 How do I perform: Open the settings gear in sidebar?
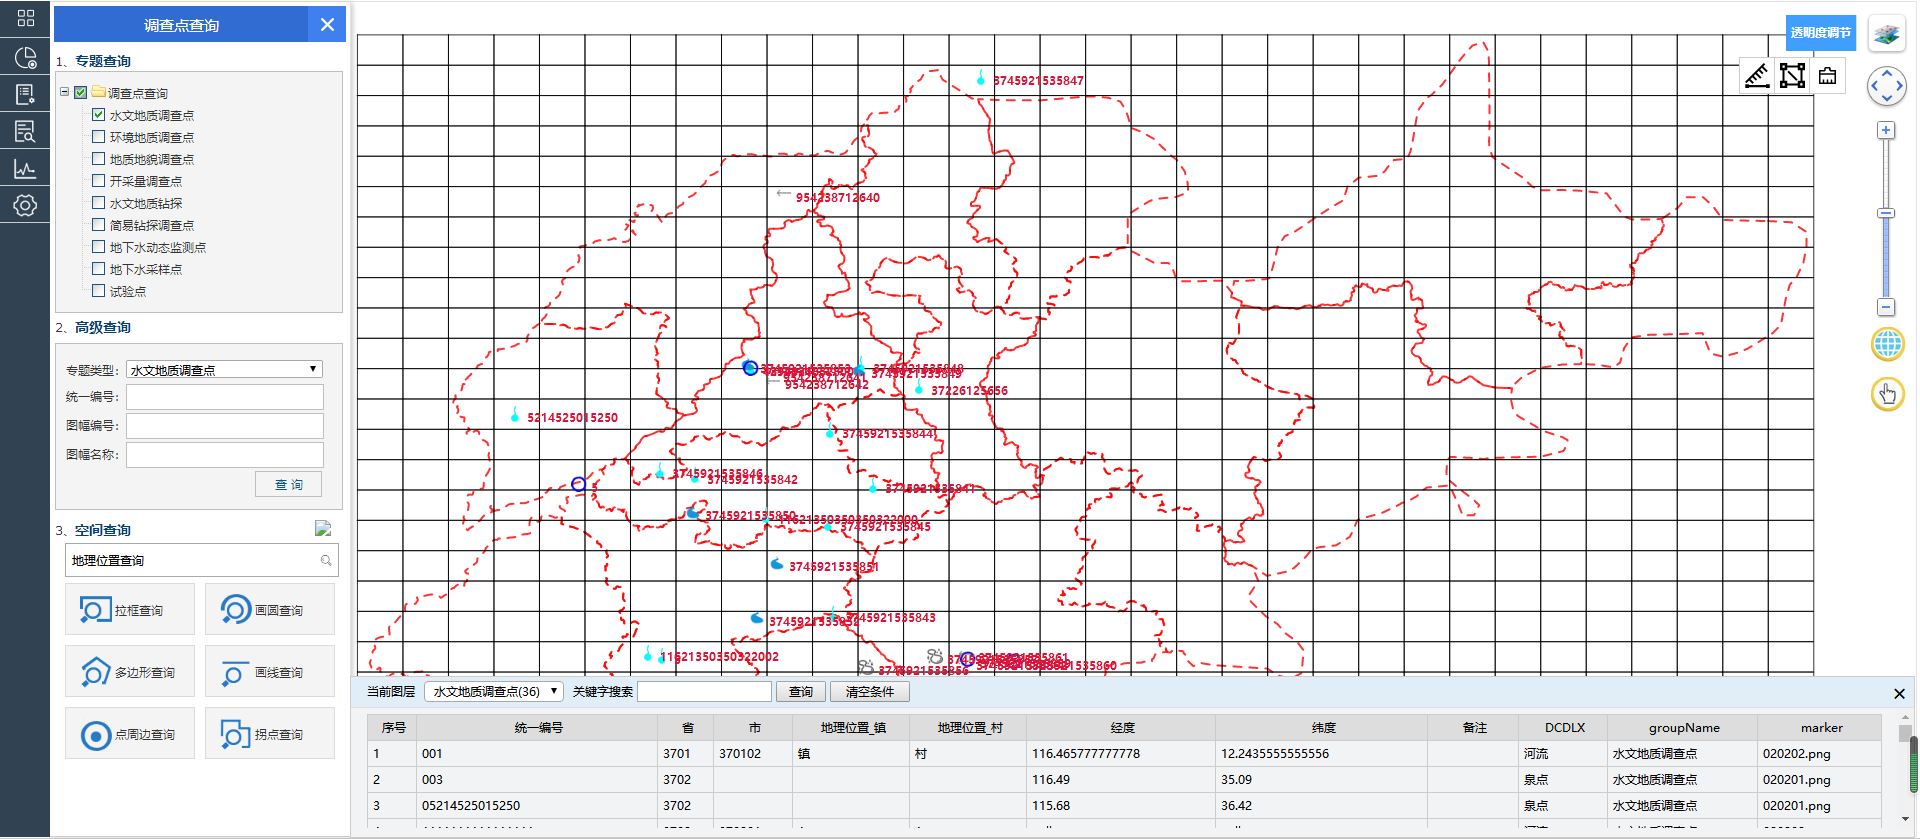point(25,206)
